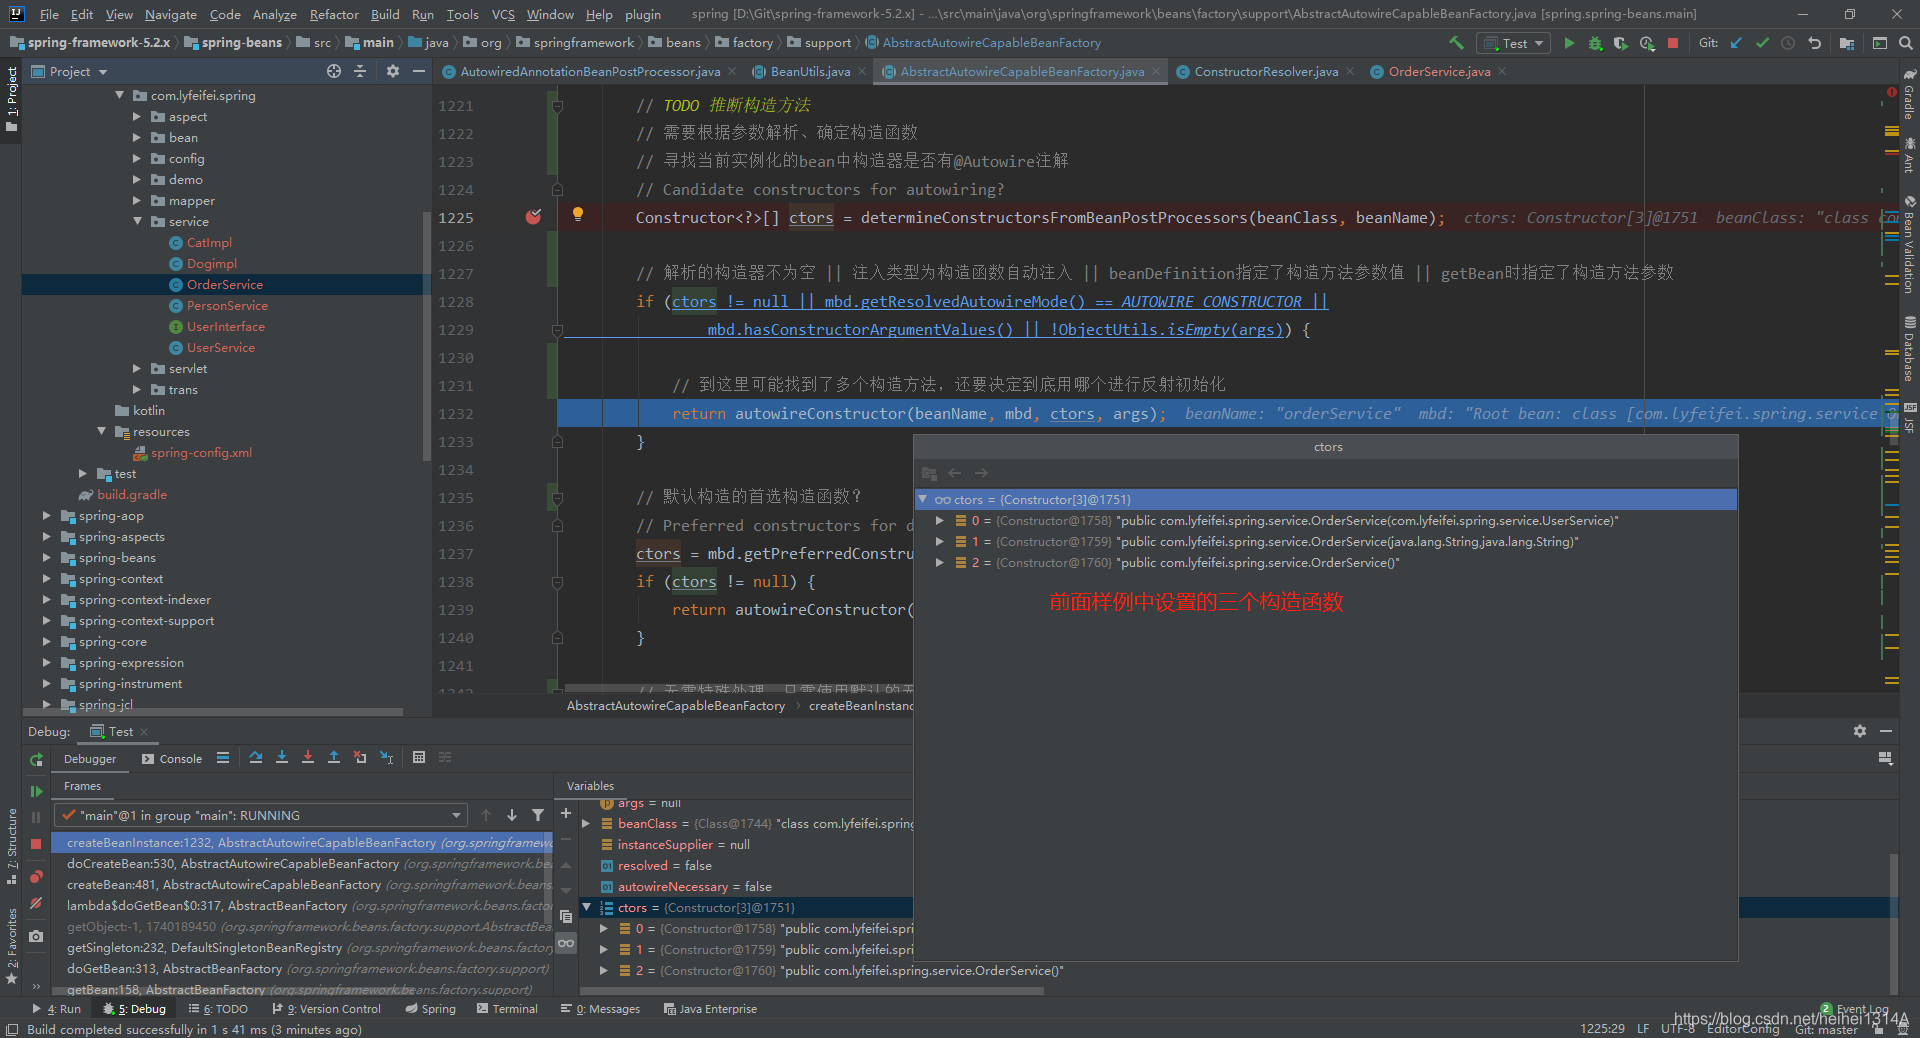Toggle the watches glasses icon in Variables
This screenshot has width=1920, height=1038.
click(x=566, y=943)
